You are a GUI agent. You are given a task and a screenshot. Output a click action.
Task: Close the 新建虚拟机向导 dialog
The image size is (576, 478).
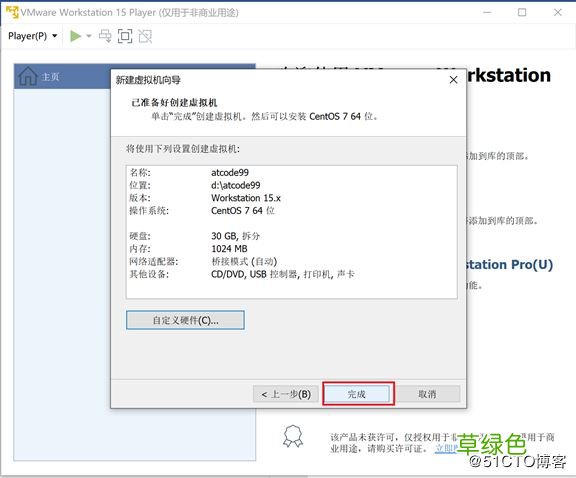(x=453, y=80)
